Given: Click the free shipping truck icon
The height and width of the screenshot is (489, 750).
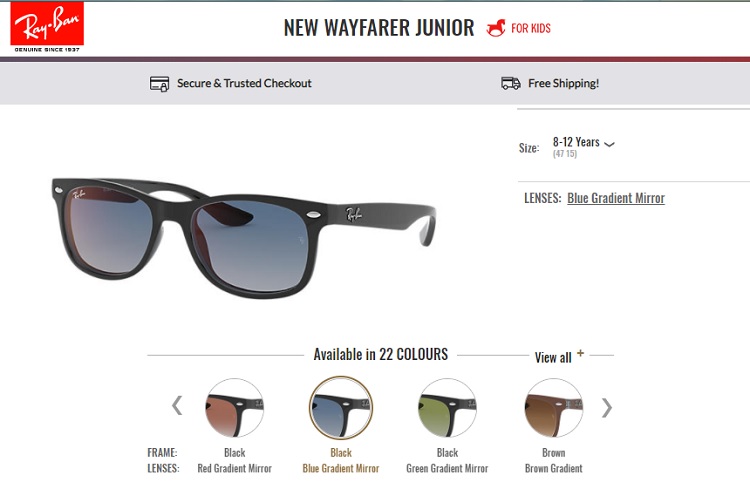Looking at the screenshot, I should click(511, 83).
